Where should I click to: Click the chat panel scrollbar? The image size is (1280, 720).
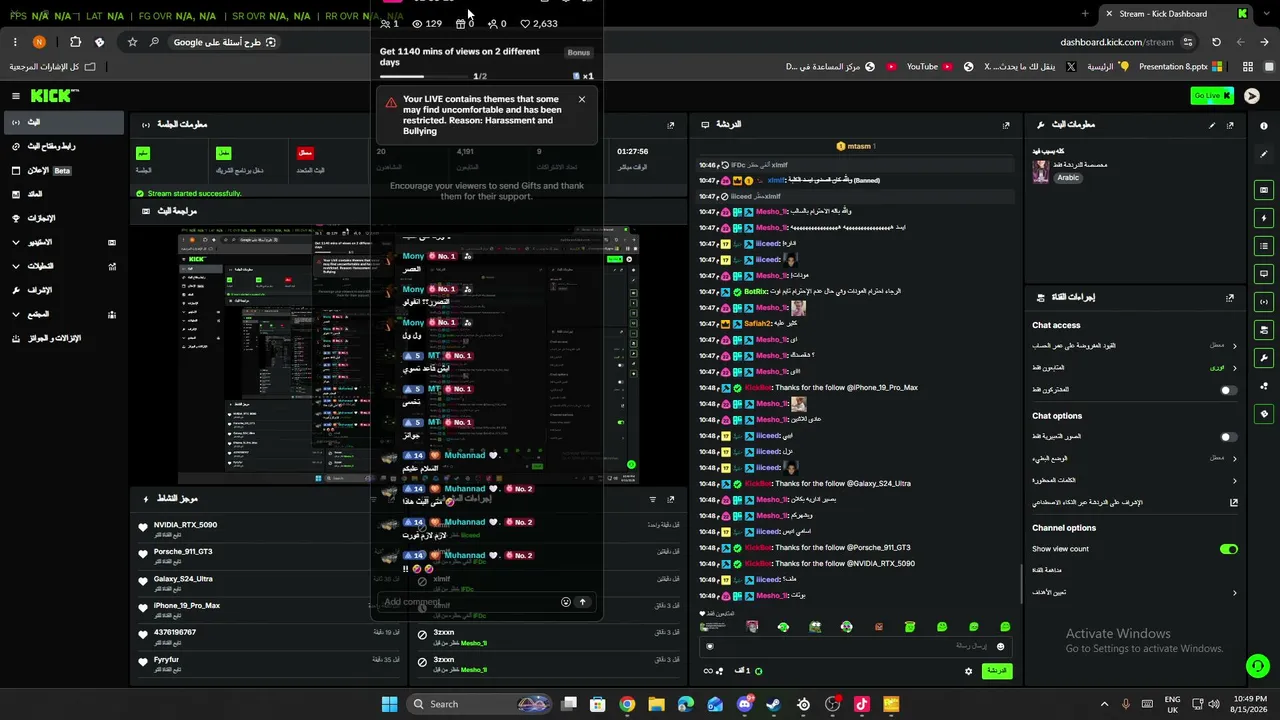(1020, 585)
